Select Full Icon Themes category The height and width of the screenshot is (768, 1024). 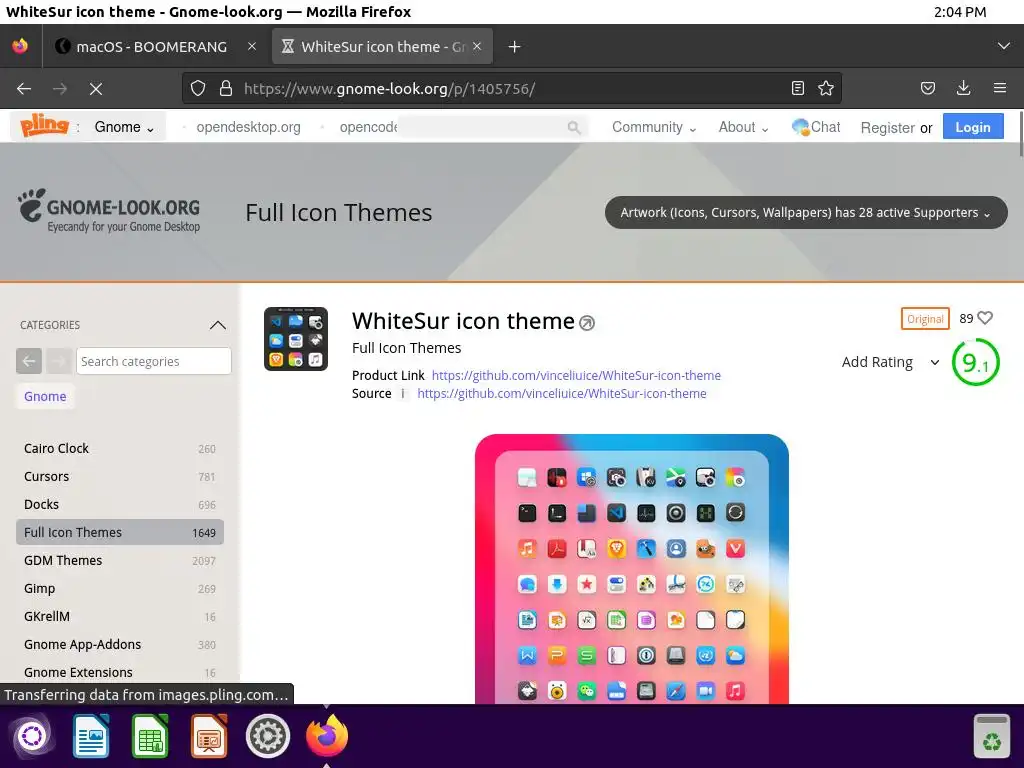[120, 532]
